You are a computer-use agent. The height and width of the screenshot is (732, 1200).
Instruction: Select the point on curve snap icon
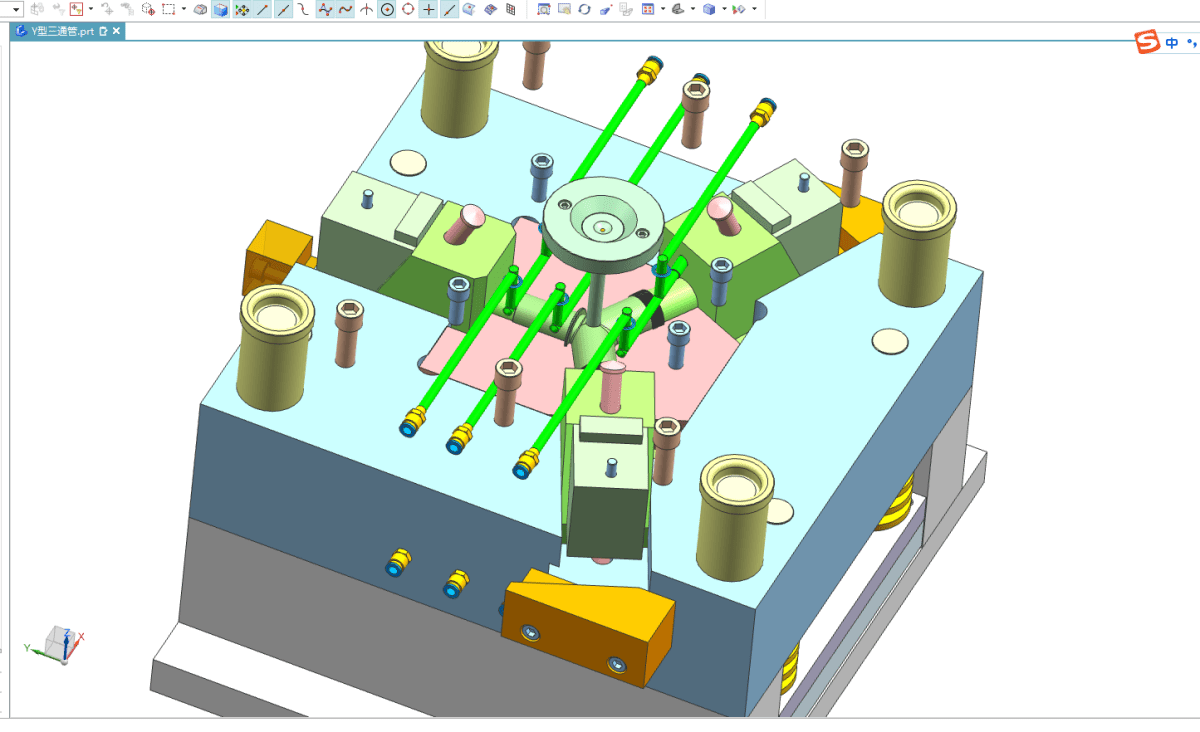pos(449,9)
